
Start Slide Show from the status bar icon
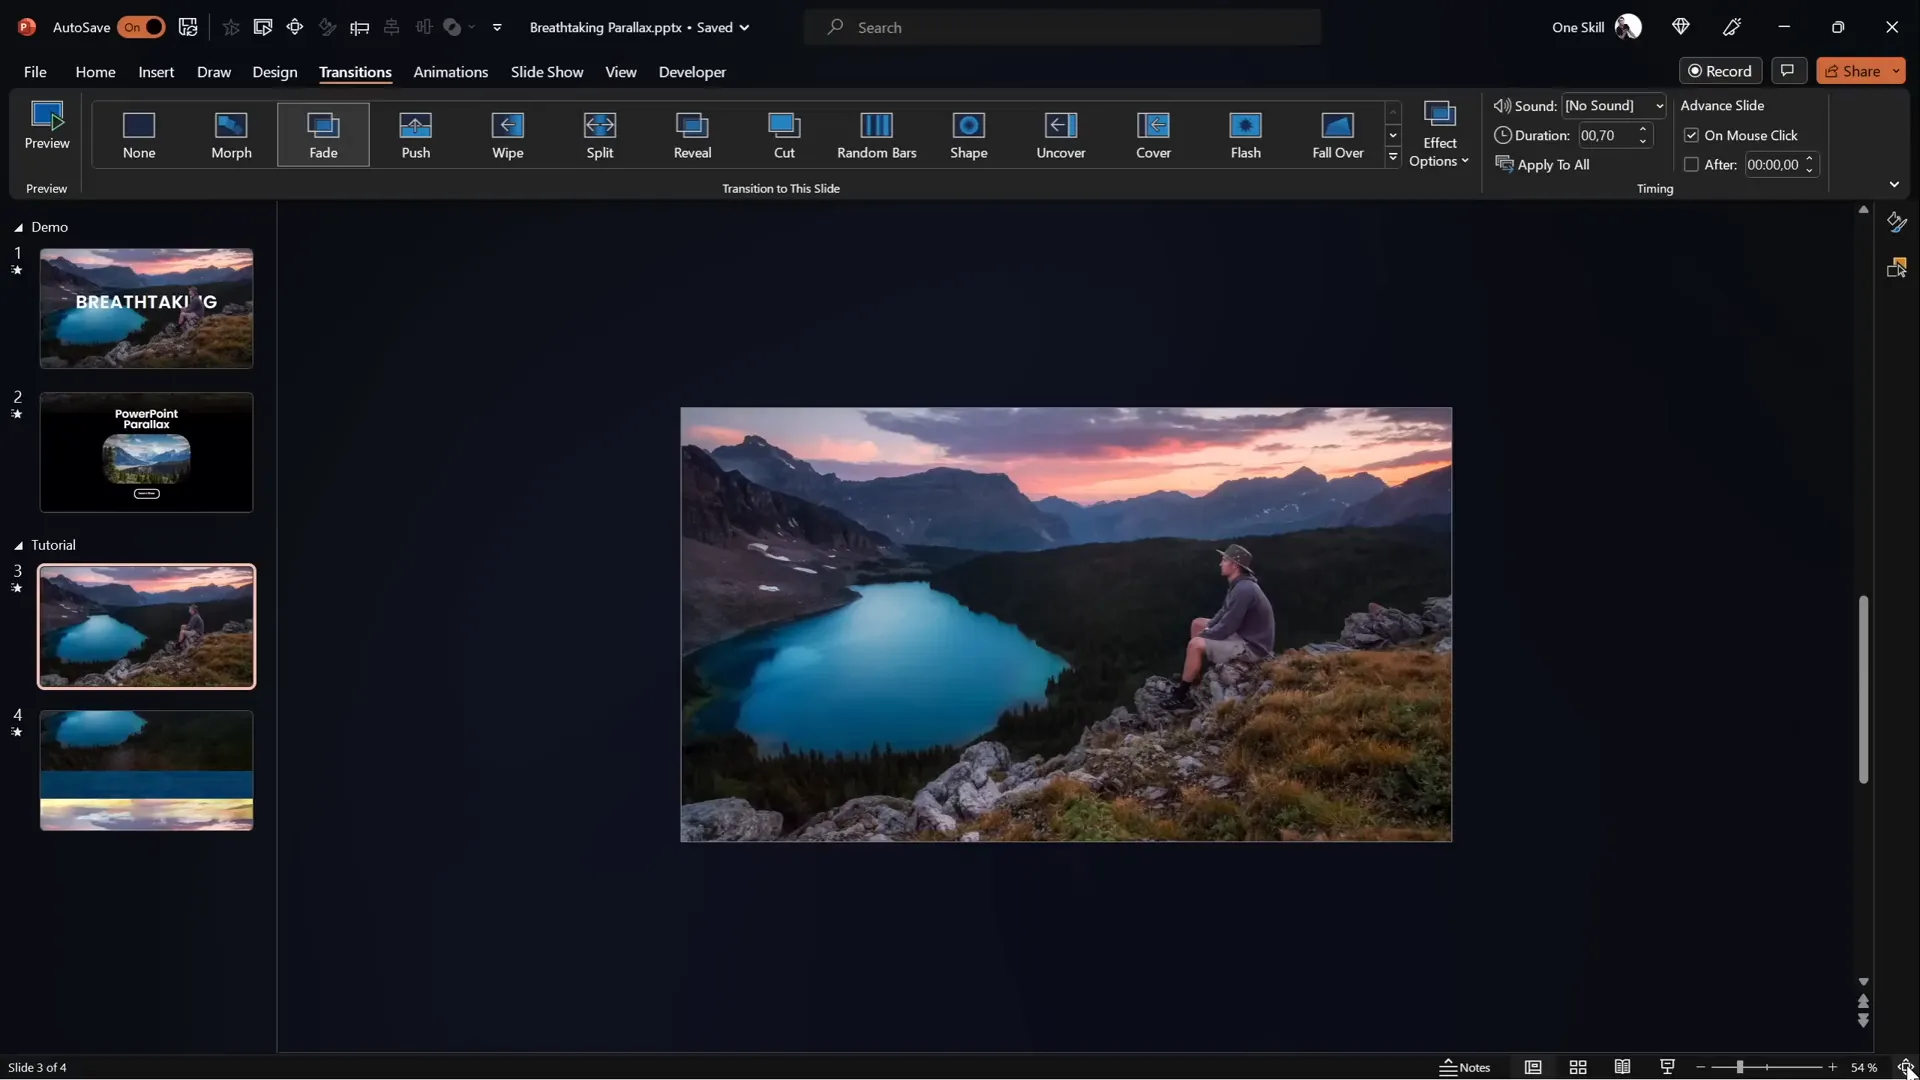(1666, 1067)
